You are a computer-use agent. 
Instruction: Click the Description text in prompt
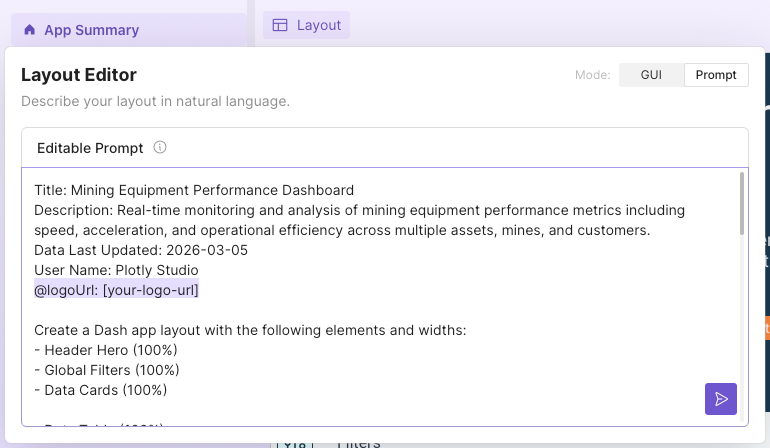tap(359, 220)
